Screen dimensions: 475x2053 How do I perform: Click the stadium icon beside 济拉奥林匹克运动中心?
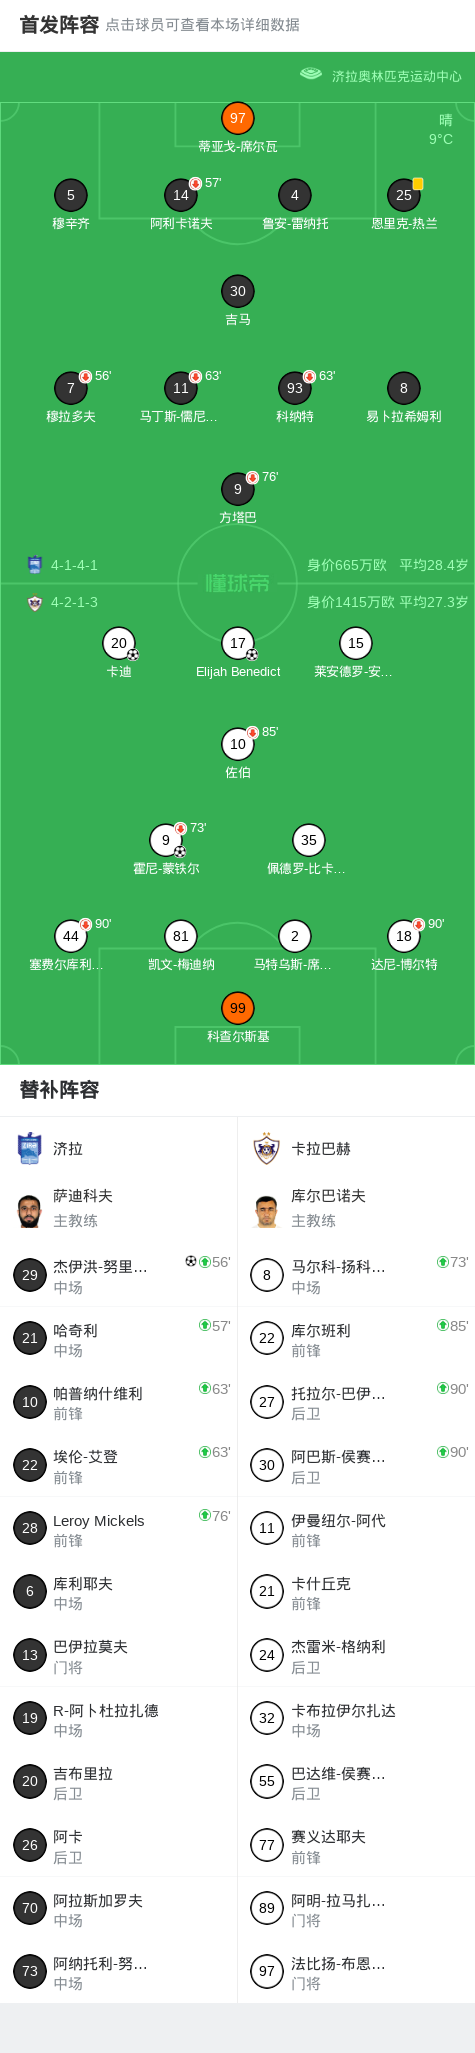[311, 74]
